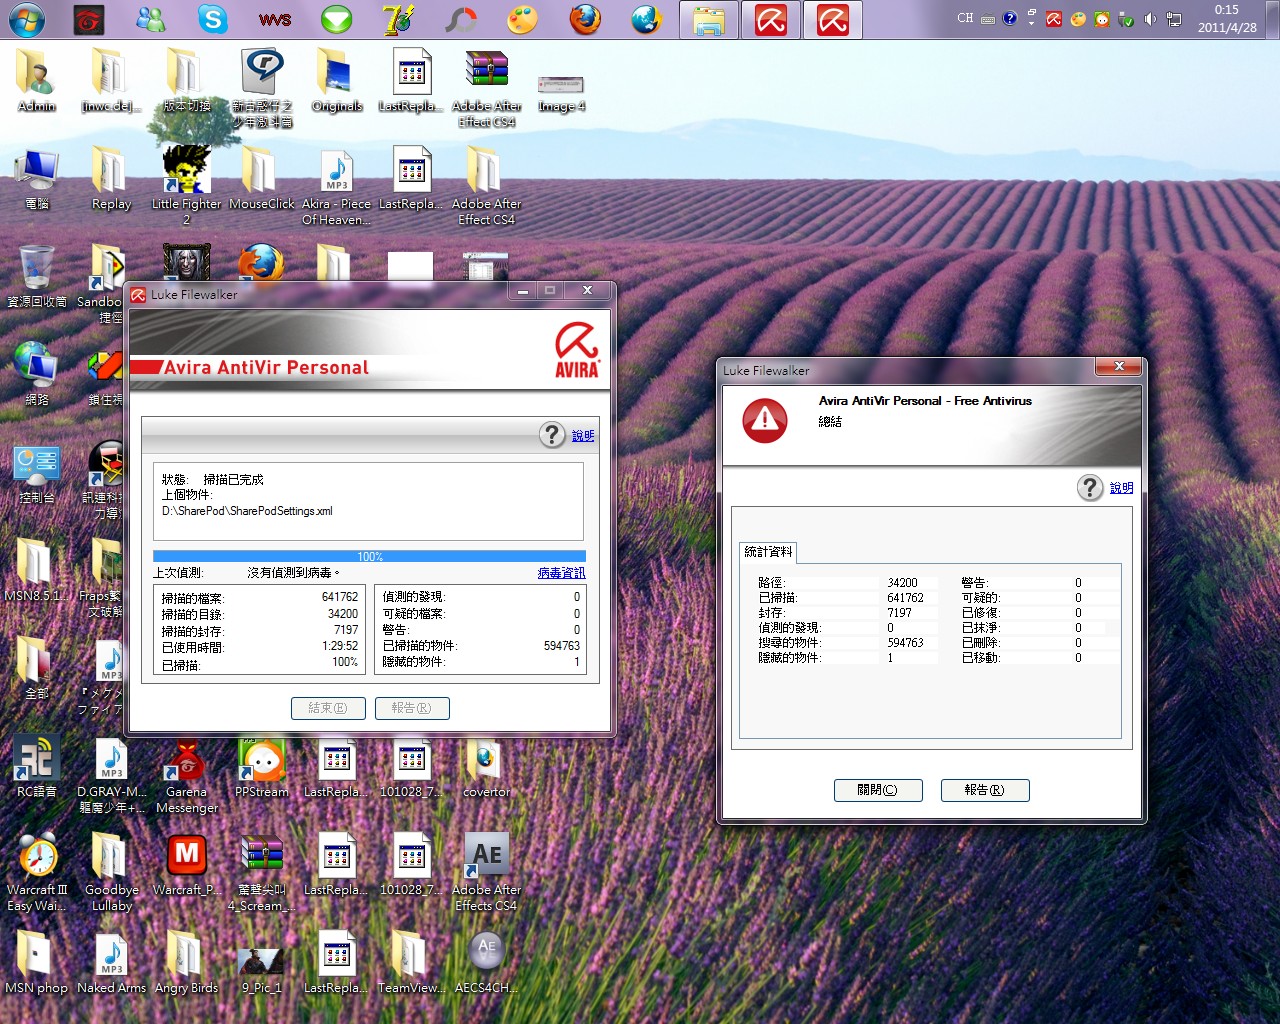Screen dimensions: 1280x1024
Task: Click the 說明 link in summary dialog
Action: point(1121,488)
